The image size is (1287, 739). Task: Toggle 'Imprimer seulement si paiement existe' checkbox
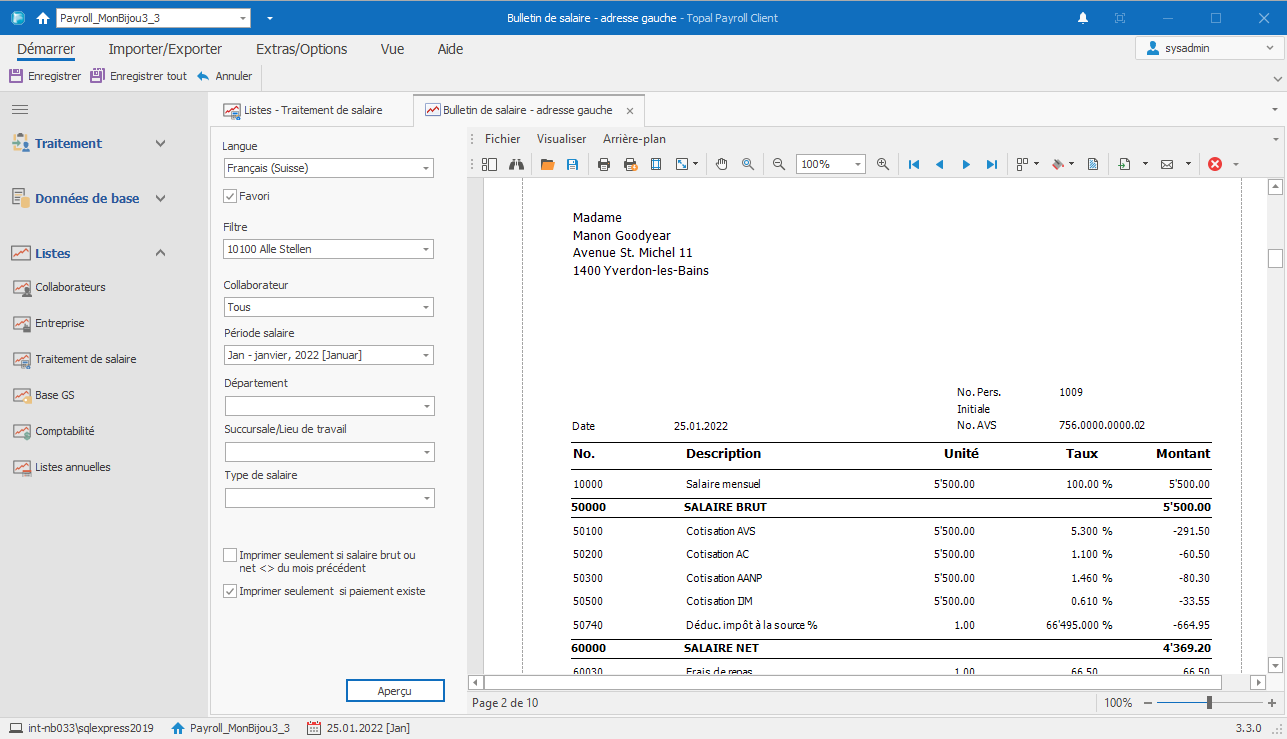tap(230, 591)
